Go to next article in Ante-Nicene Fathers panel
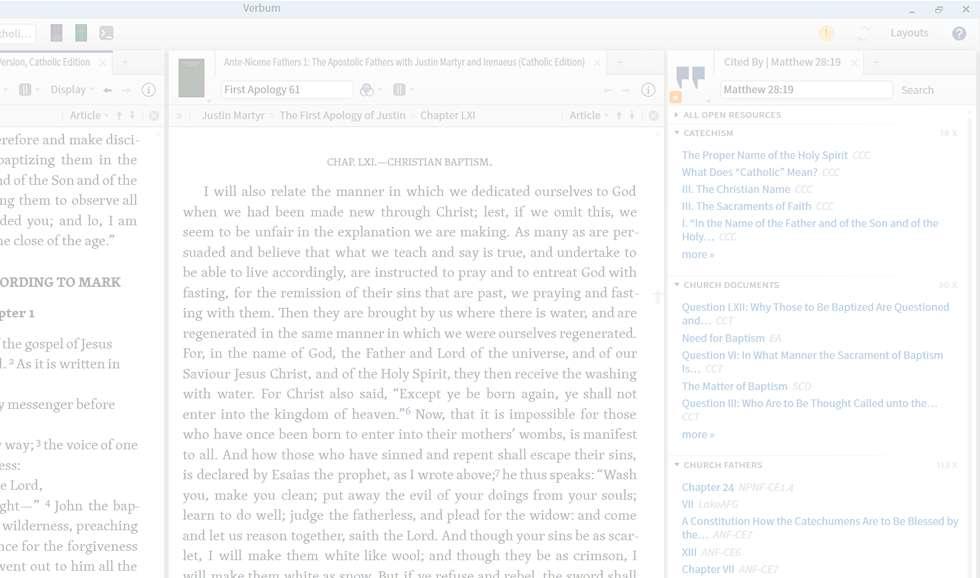 point(632,115)
